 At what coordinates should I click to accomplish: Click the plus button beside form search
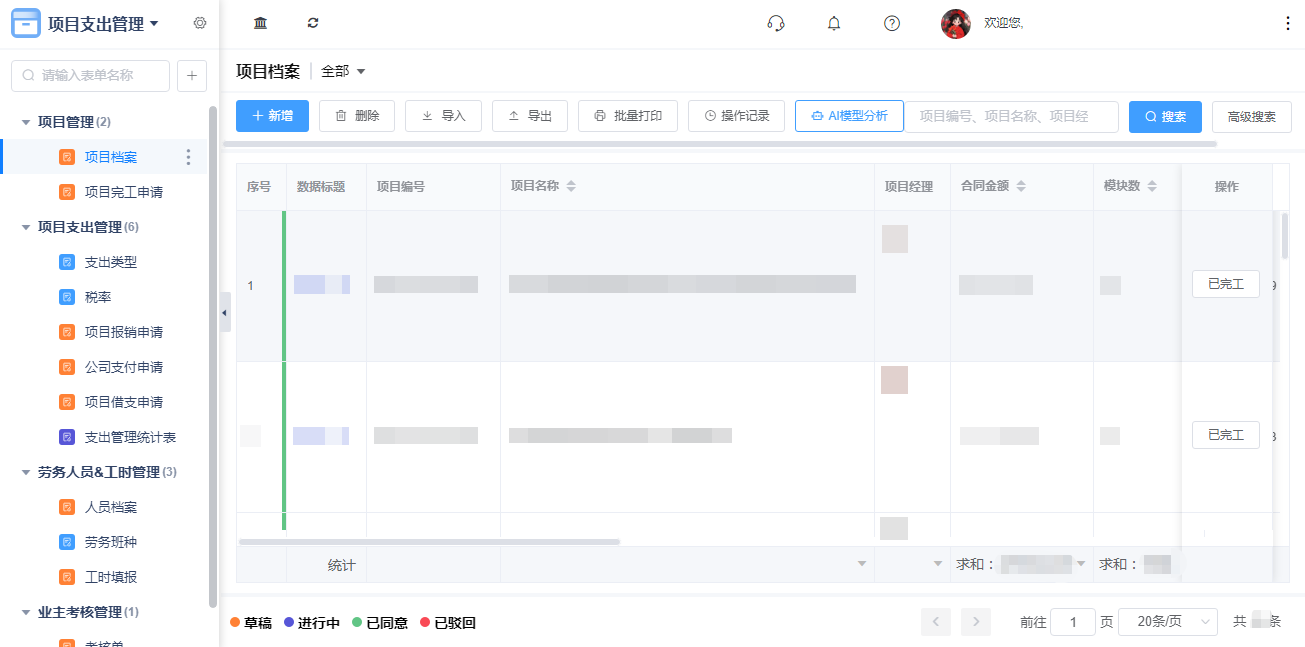(192, 75)
